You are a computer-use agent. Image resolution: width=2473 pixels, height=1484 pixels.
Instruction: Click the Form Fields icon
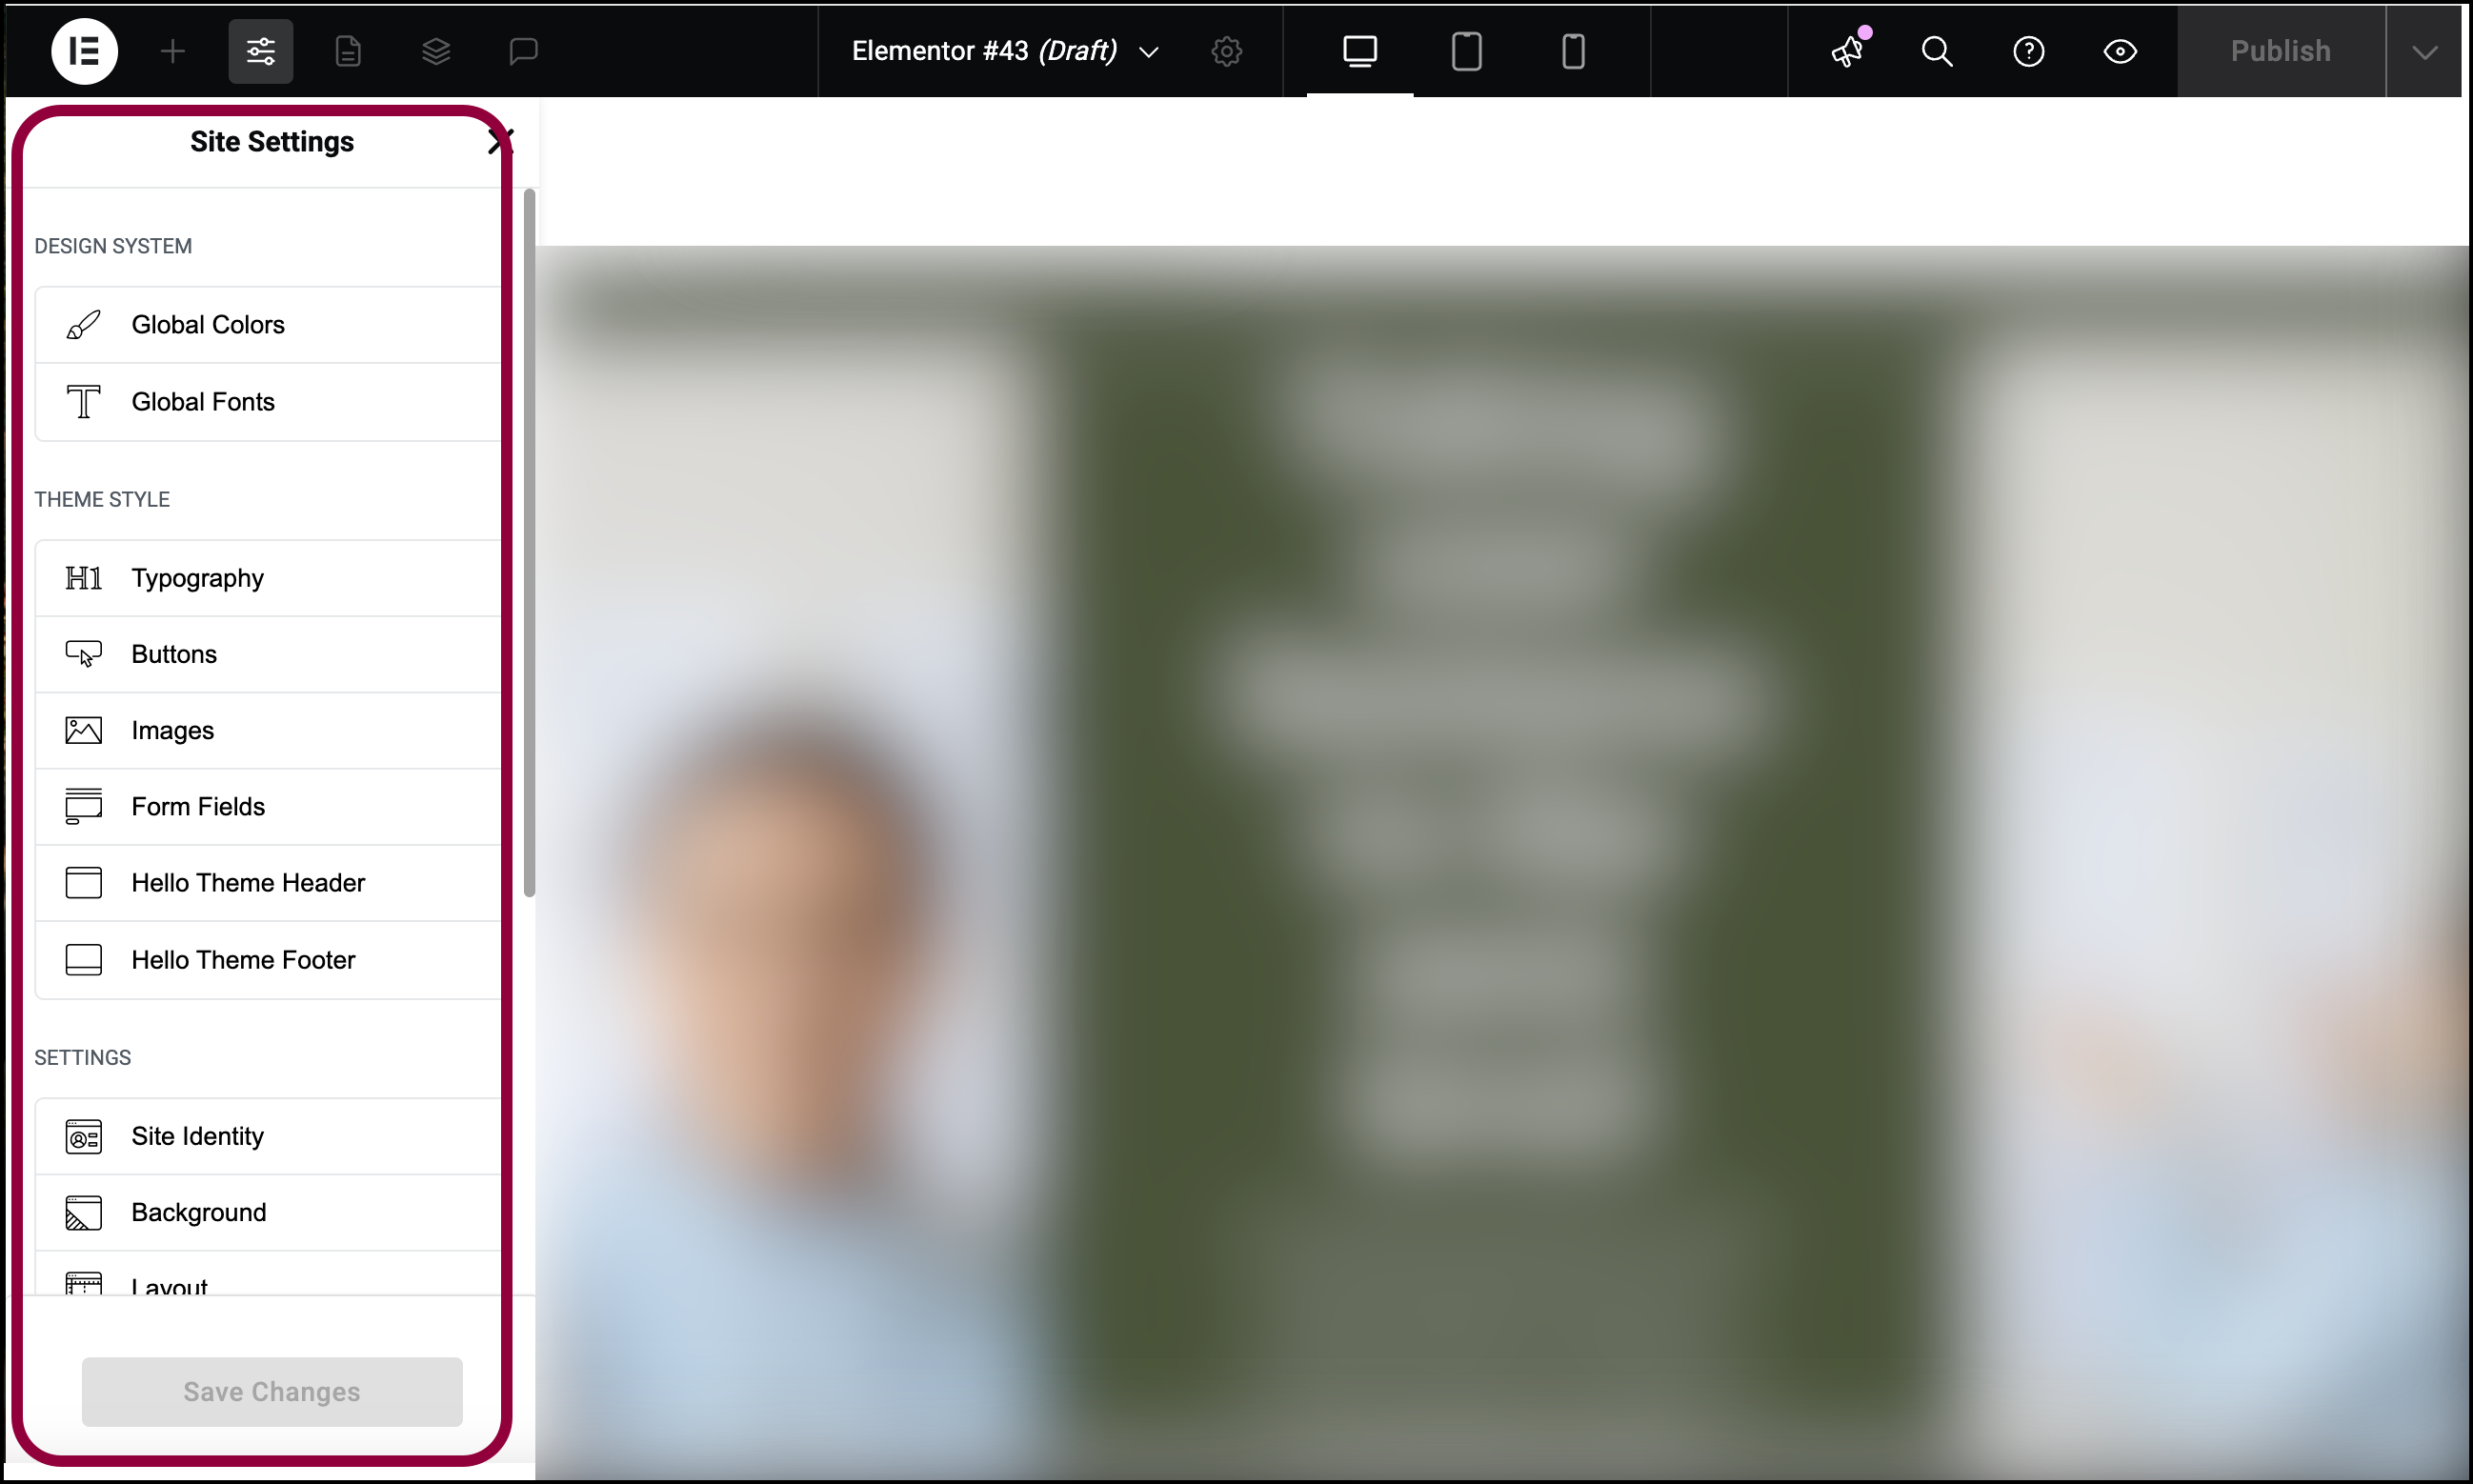[81, 806]
